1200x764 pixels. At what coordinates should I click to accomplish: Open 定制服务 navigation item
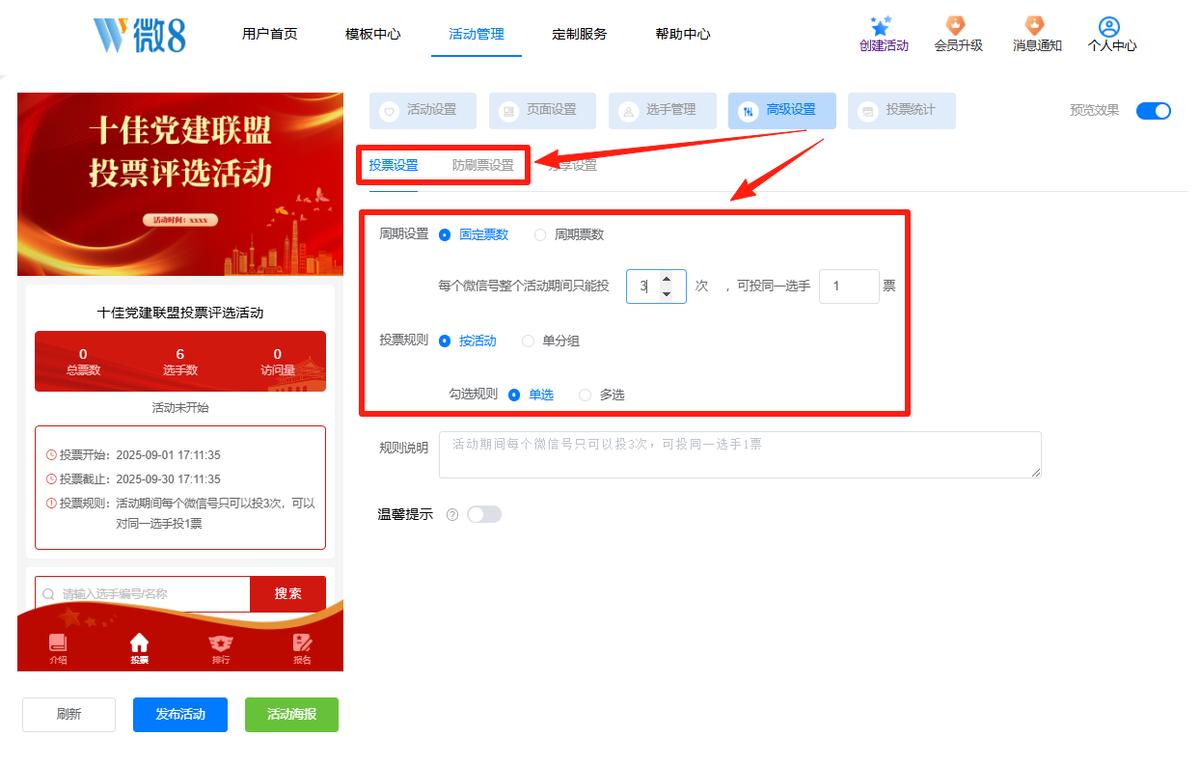(580, 34)
